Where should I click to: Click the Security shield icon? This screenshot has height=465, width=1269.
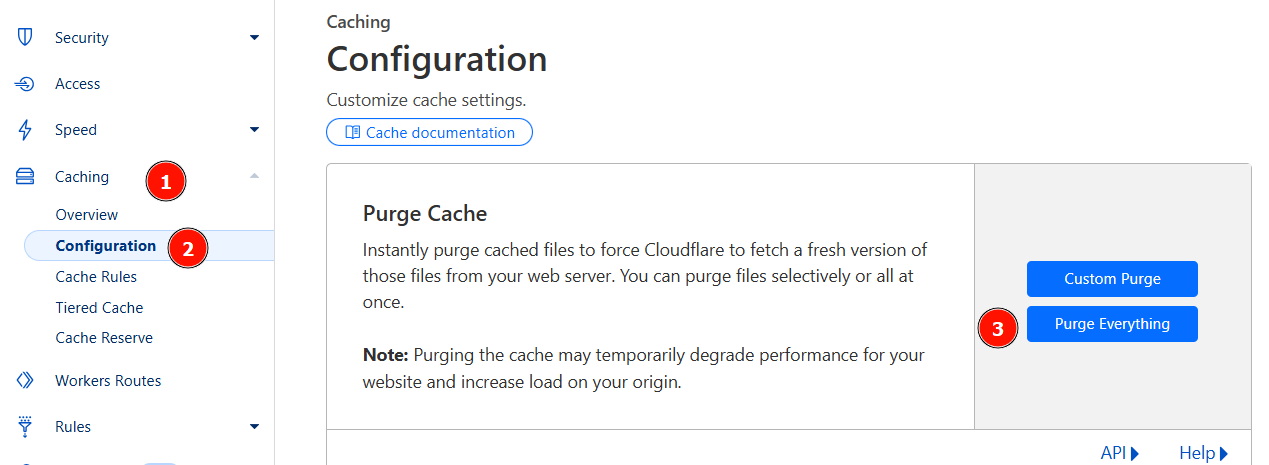tap(25, 38)
